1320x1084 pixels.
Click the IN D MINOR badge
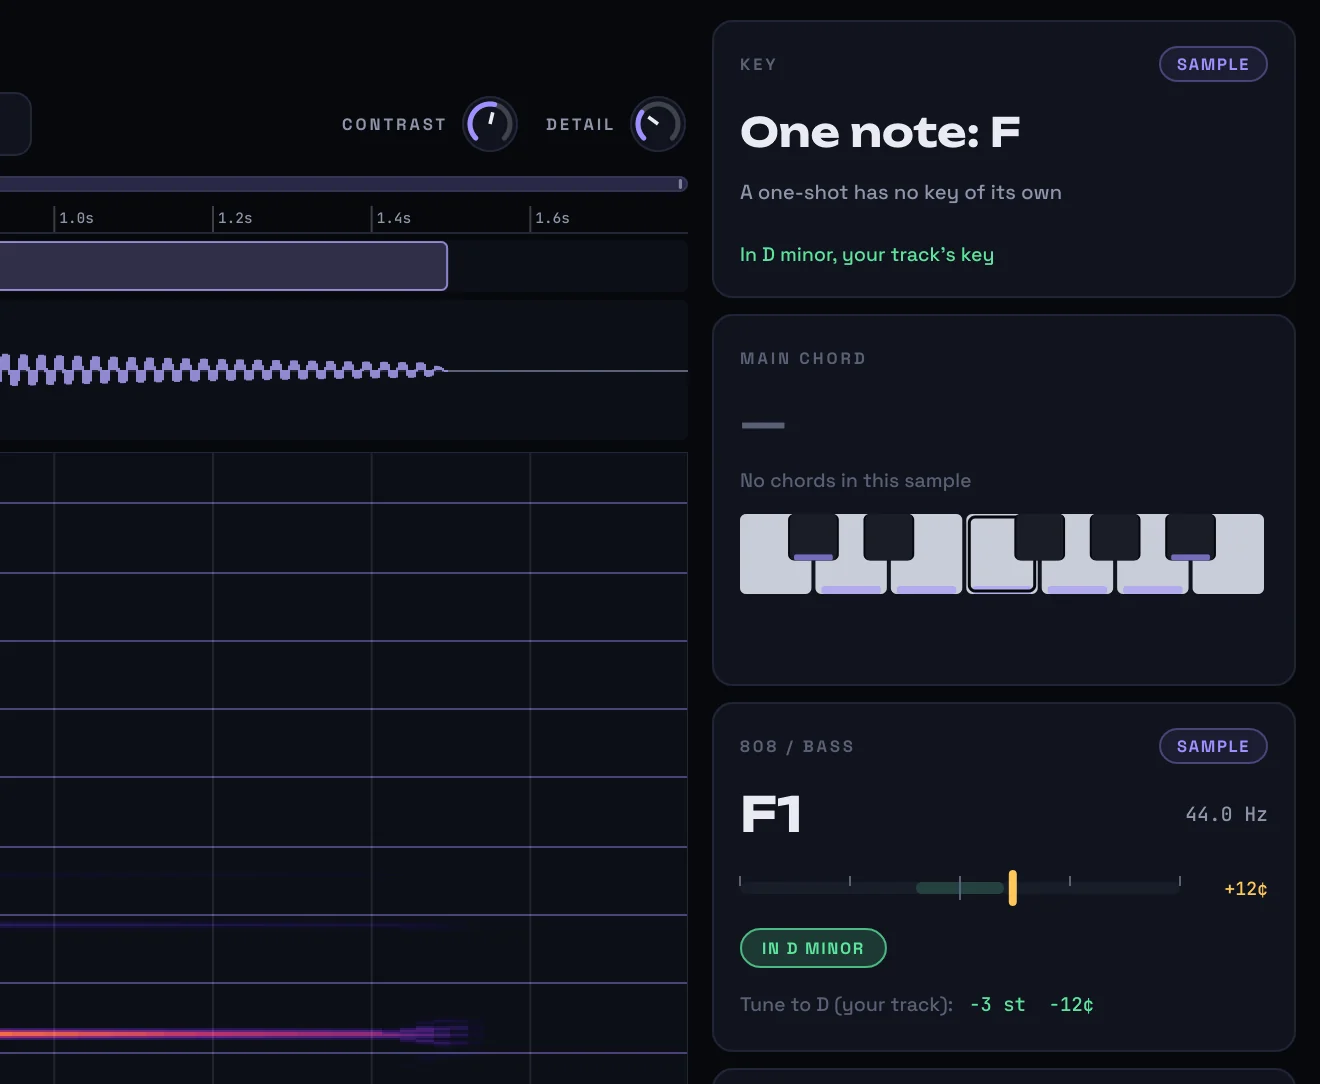813,948
